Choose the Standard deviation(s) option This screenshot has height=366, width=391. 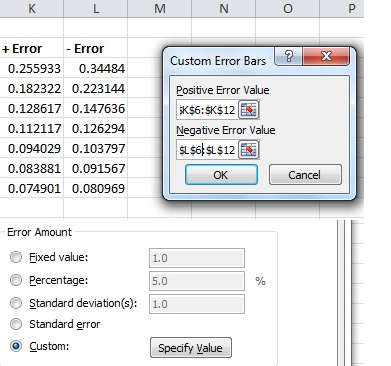16,303
